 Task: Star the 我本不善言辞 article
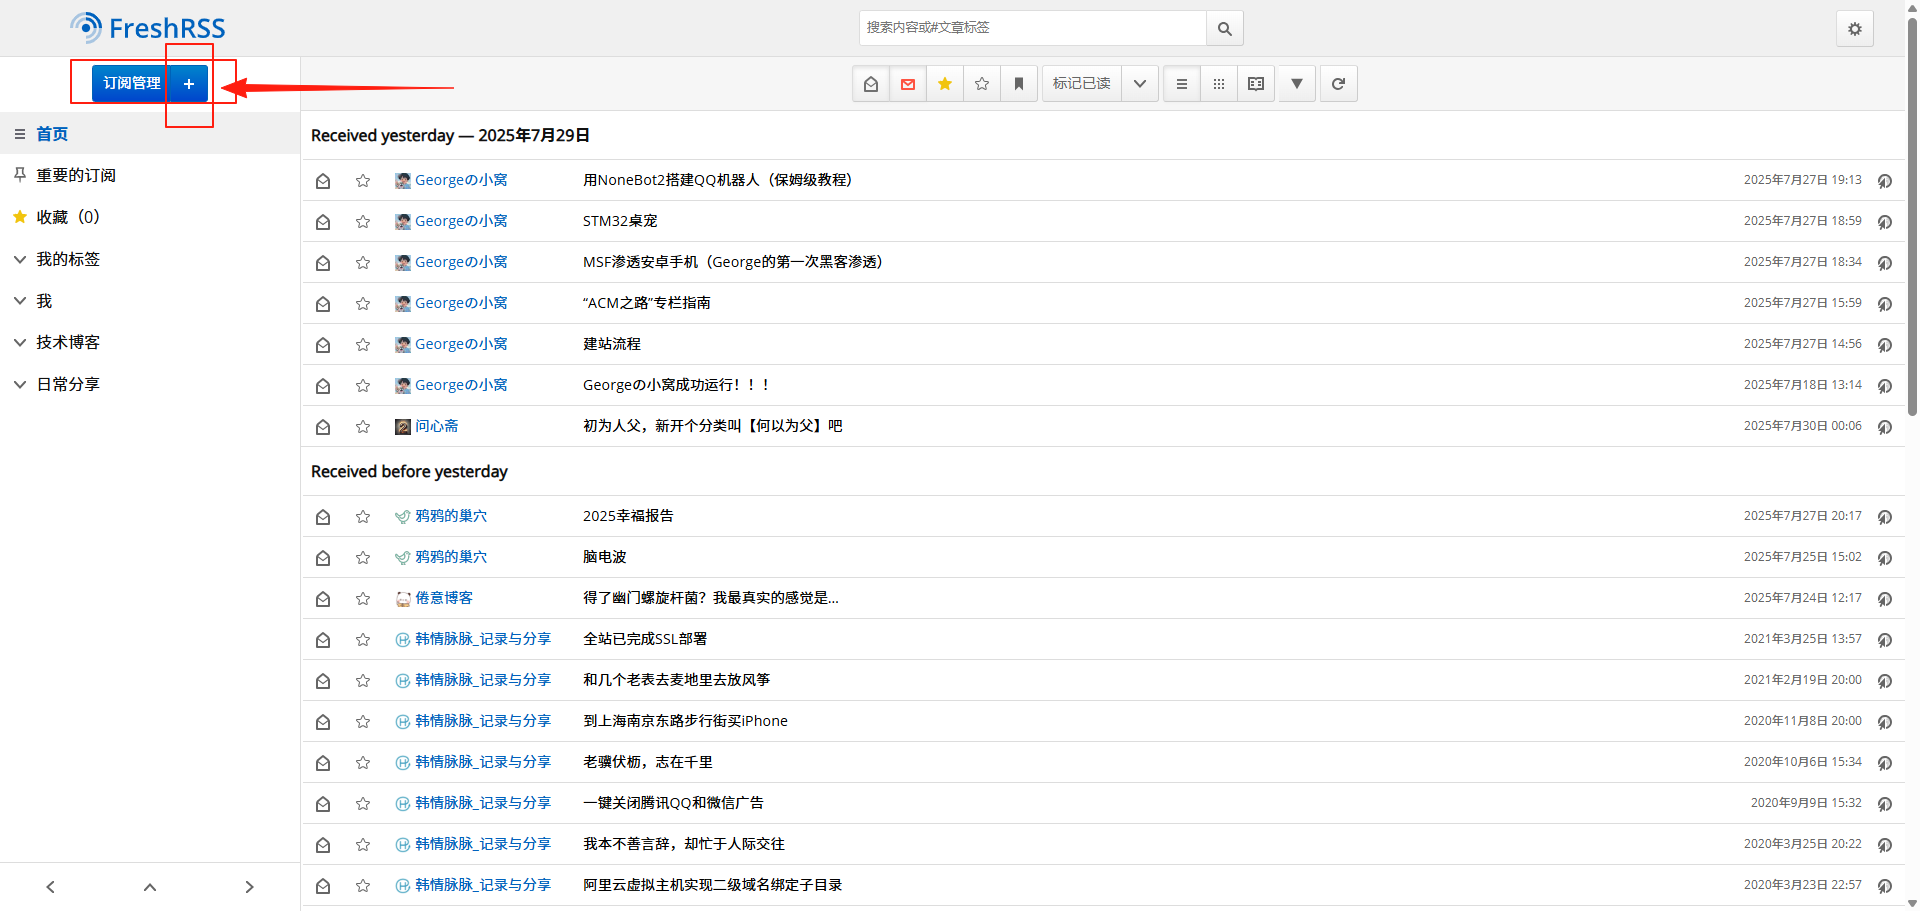click(x=363, y=845)
